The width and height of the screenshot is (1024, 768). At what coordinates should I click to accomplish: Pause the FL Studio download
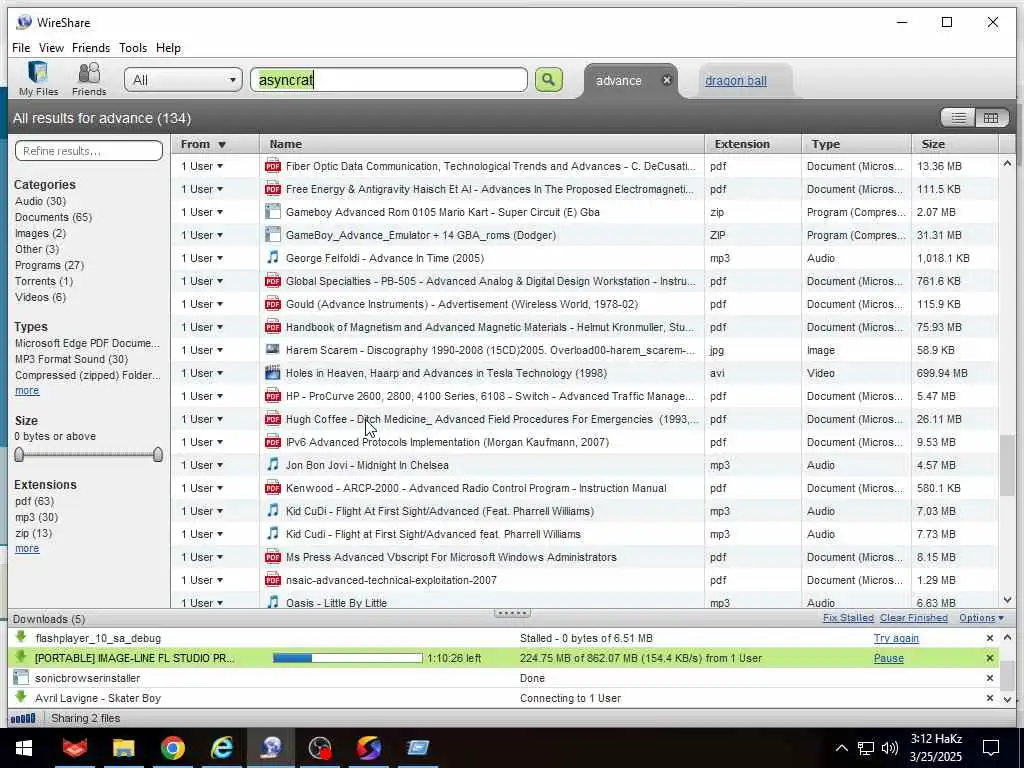[x=888, y=658]
